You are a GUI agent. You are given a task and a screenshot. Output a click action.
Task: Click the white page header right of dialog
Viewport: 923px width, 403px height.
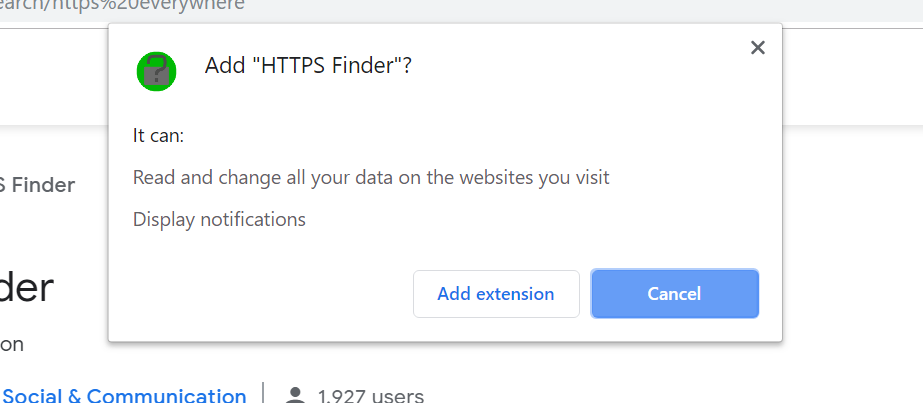[852, 76]
